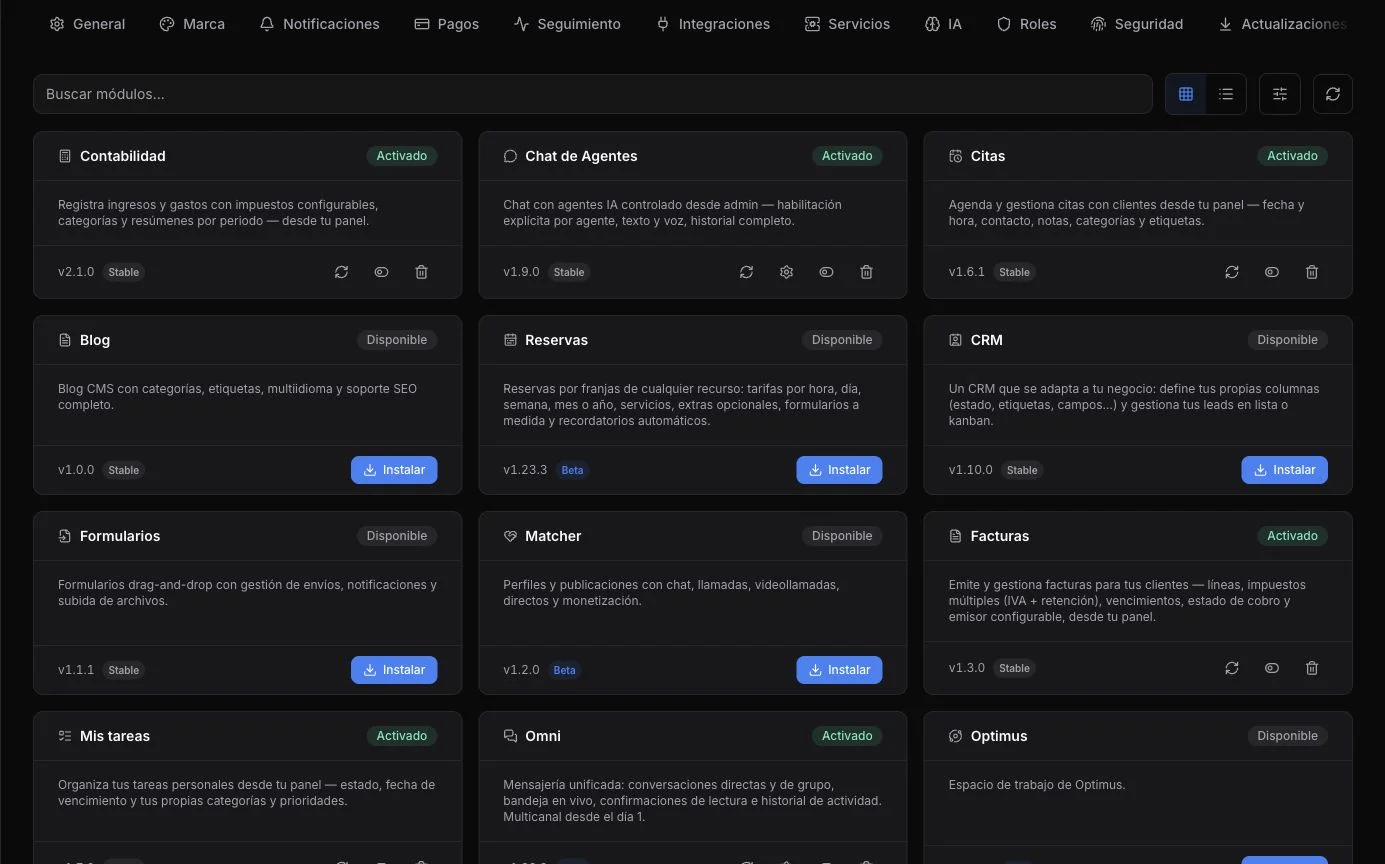Delete the Contabilidad module
The image size is (1385, 864).
point(422,272)
